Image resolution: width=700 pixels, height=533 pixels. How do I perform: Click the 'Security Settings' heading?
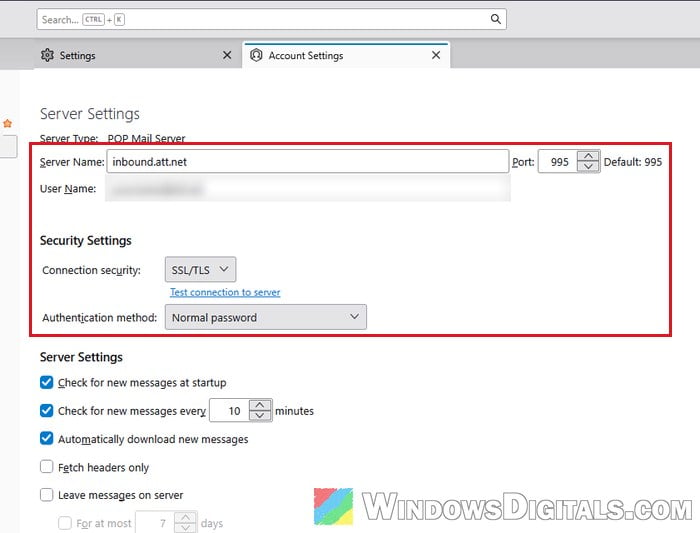[86, 241]
